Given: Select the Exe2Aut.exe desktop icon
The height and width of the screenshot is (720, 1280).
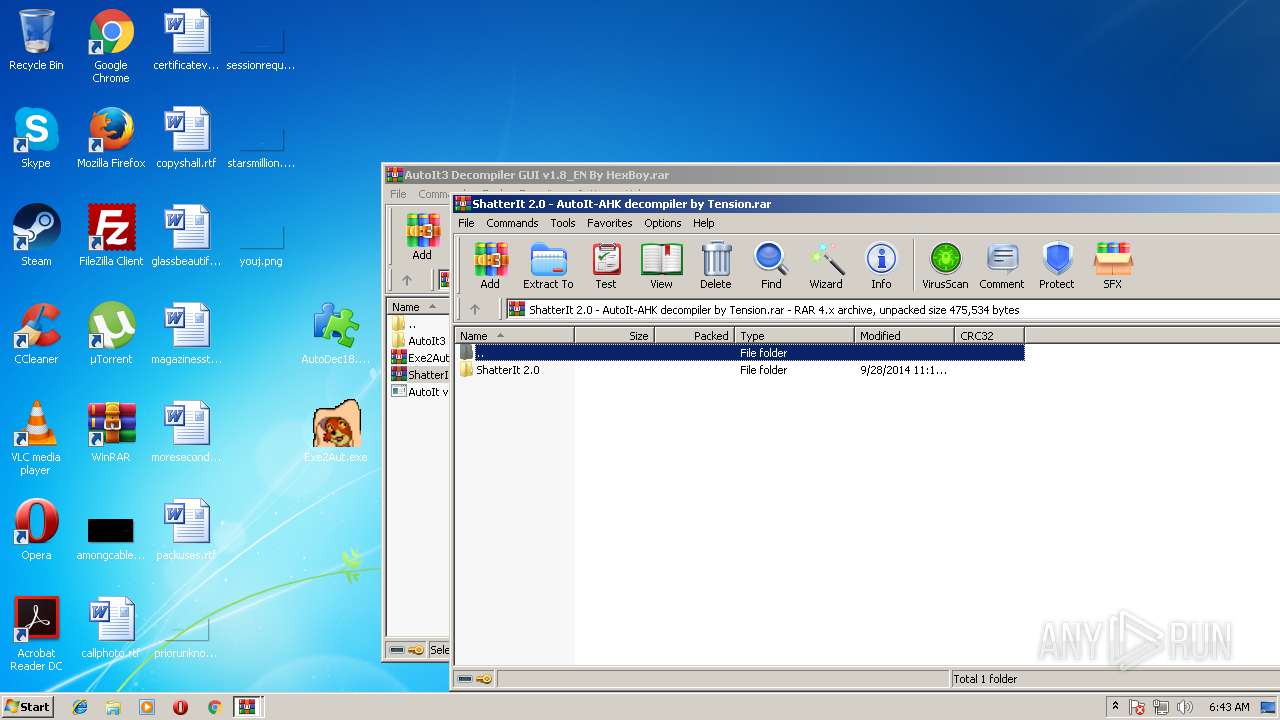Looking at the screenshot, I should coord(336,432).
